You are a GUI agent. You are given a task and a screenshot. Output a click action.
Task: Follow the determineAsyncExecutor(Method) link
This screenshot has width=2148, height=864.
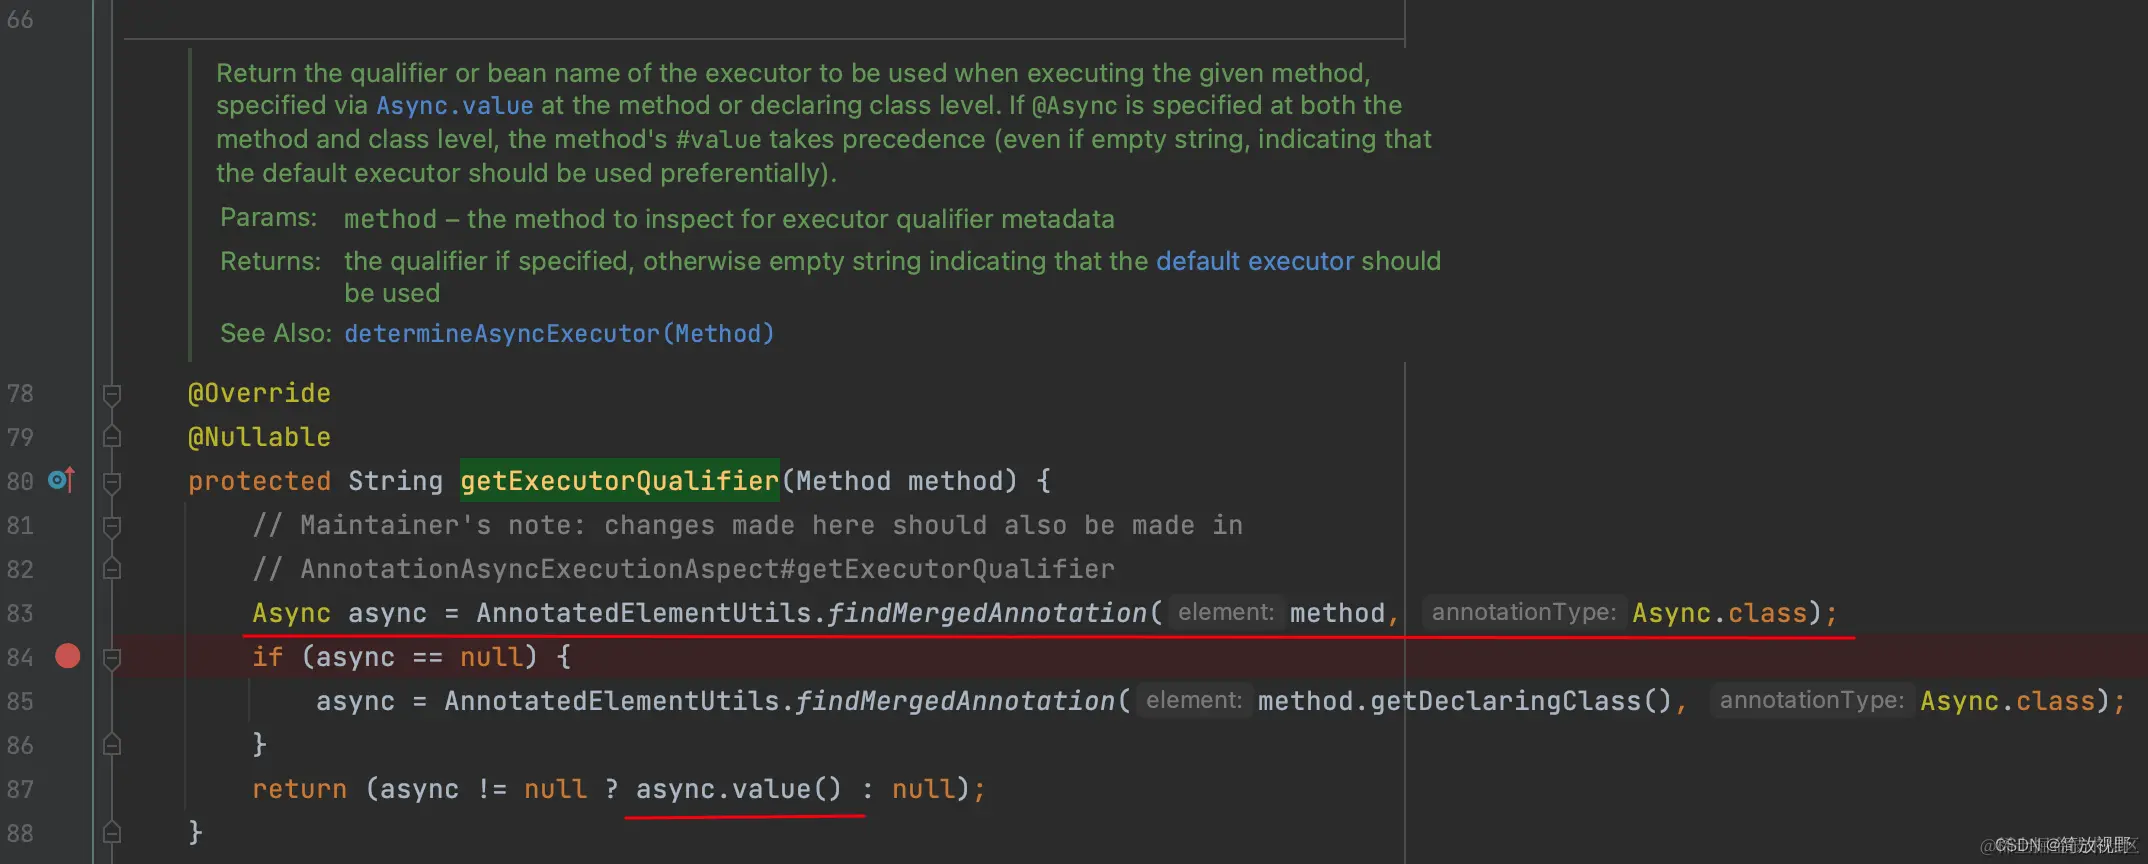(x=559, y=334)
